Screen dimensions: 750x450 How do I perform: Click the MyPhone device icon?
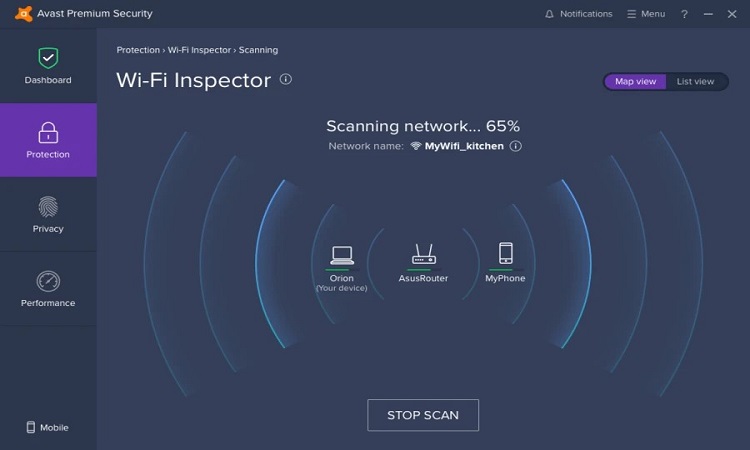[505, 253]
